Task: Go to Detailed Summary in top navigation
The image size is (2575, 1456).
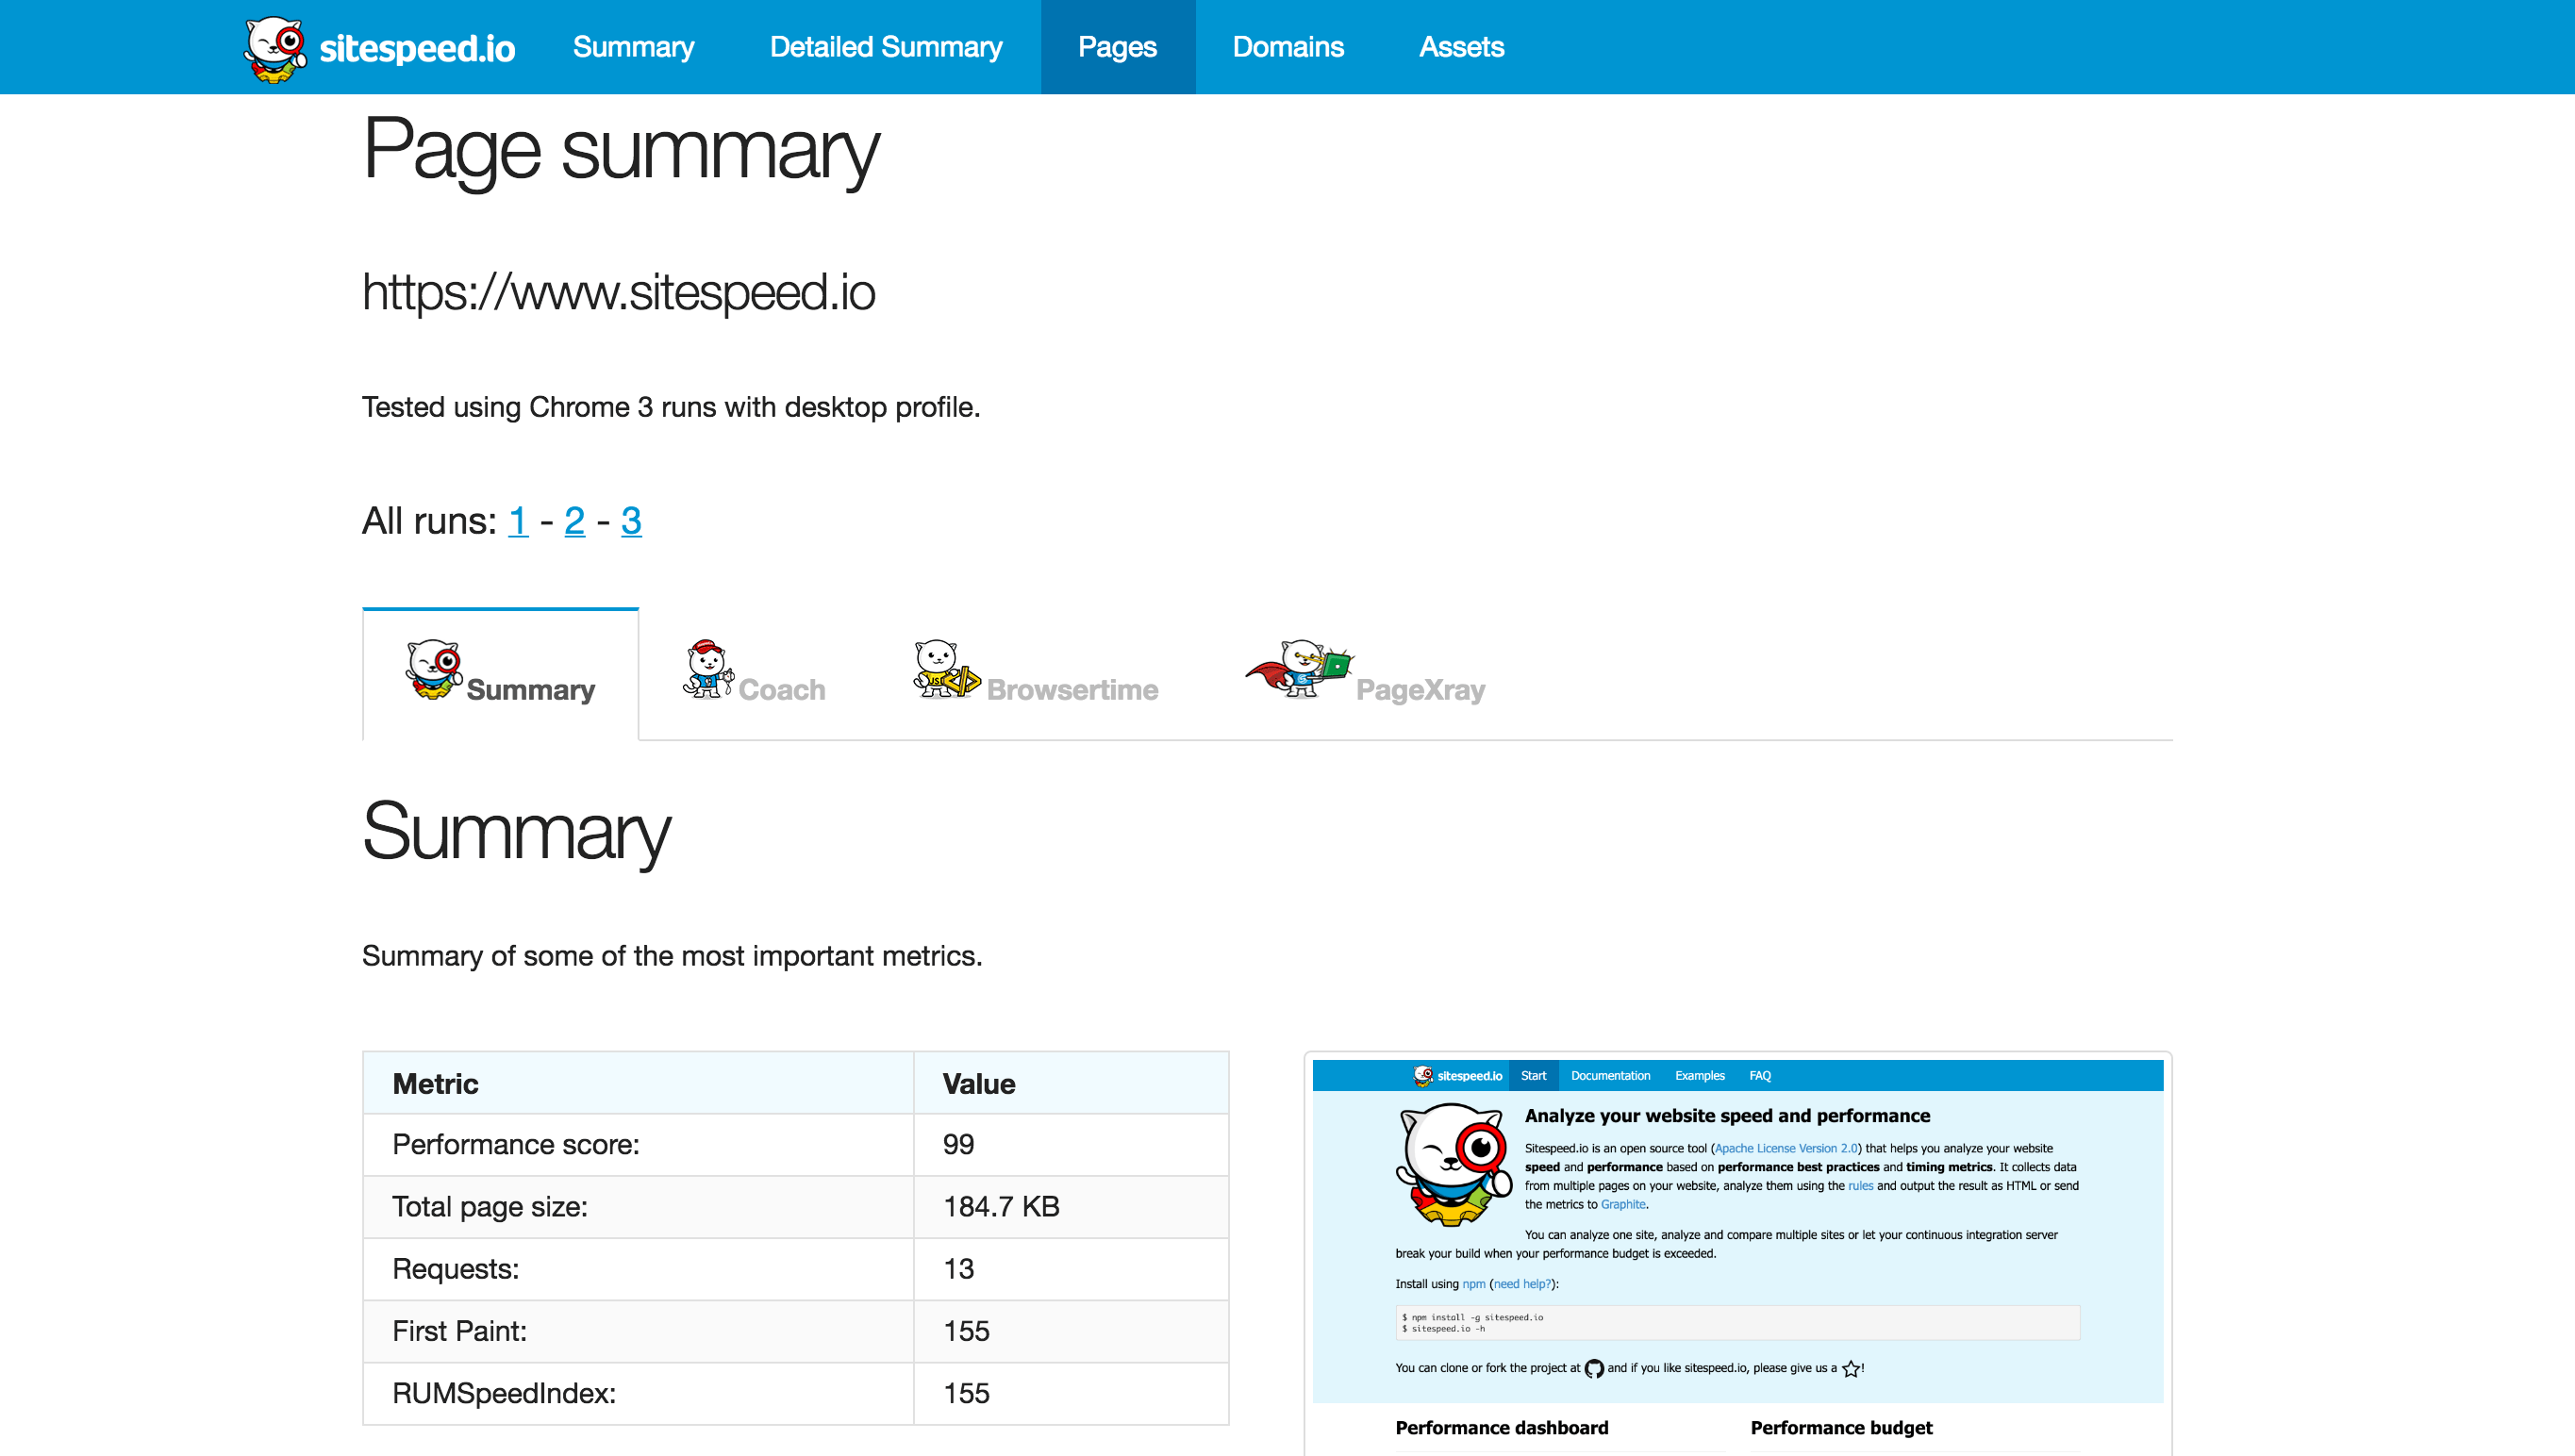Action: (x=885, y=47)
